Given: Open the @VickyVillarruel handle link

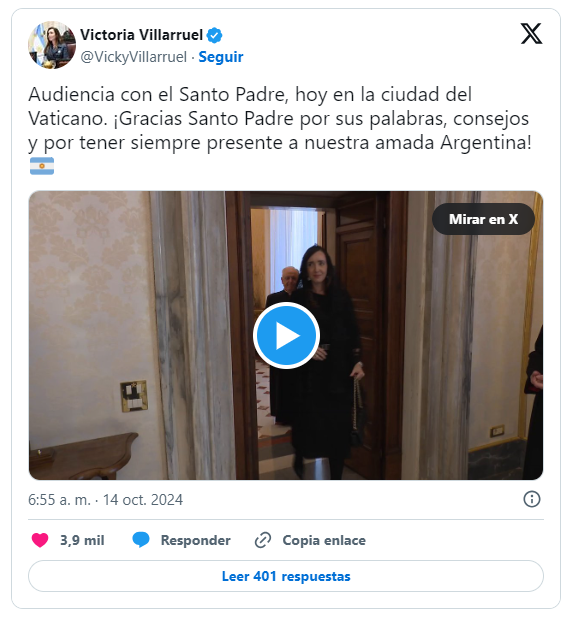Looking at the screenshot, I should (134, 57).
